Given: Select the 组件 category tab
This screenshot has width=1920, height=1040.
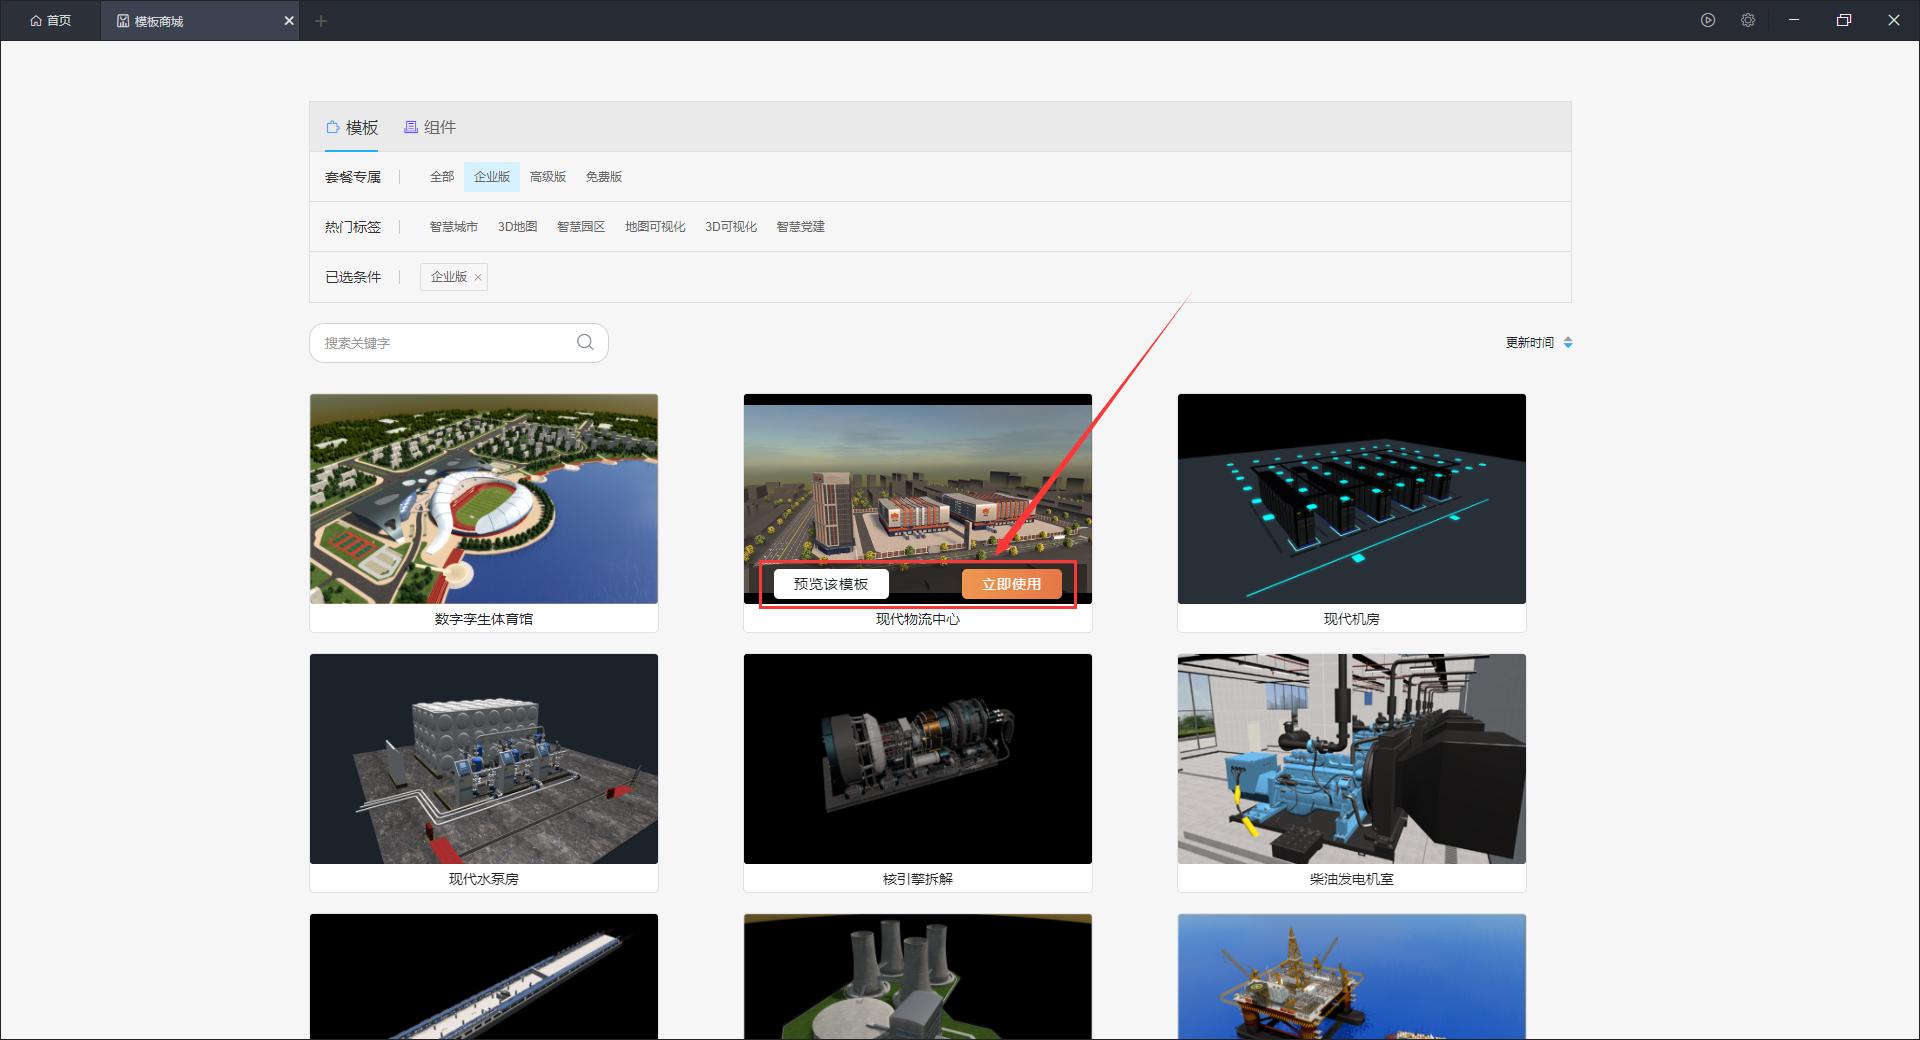Looking at the screenshot, I should tap(430, 127).
